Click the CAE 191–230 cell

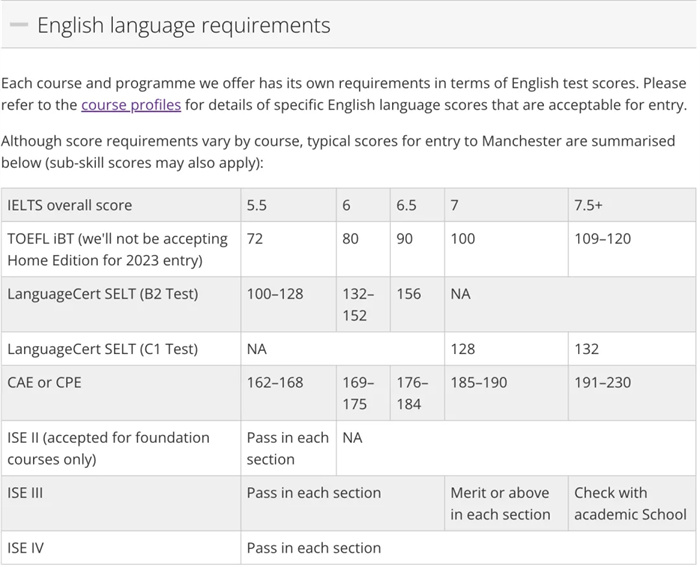[x=632, y=393]
